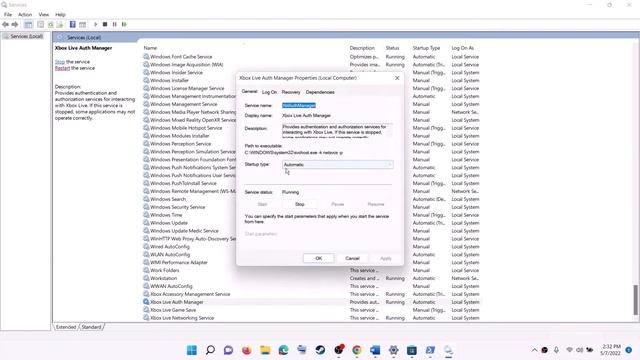
Task: Open Microsoft Edge from the taskbar
Action: tap(283, 350)
